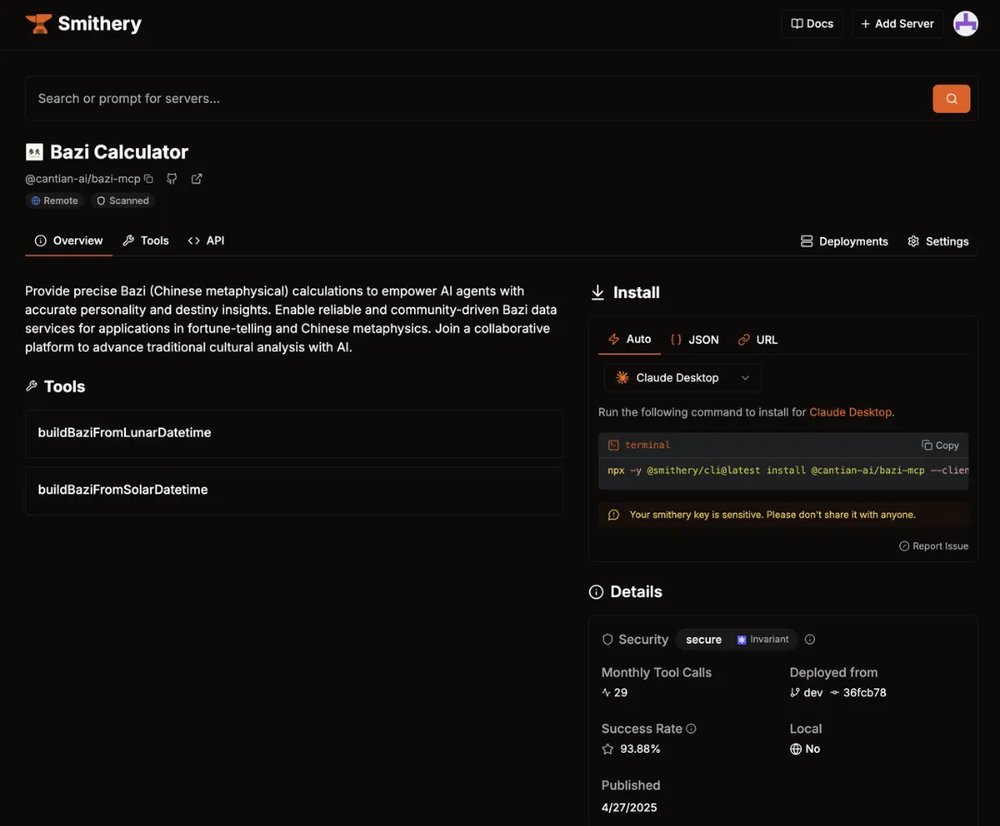This screenshot has width=1000, height=826.
Task: Expand the buildBaziFromSolarDatetime tool
Action: [x=294, y=490]
